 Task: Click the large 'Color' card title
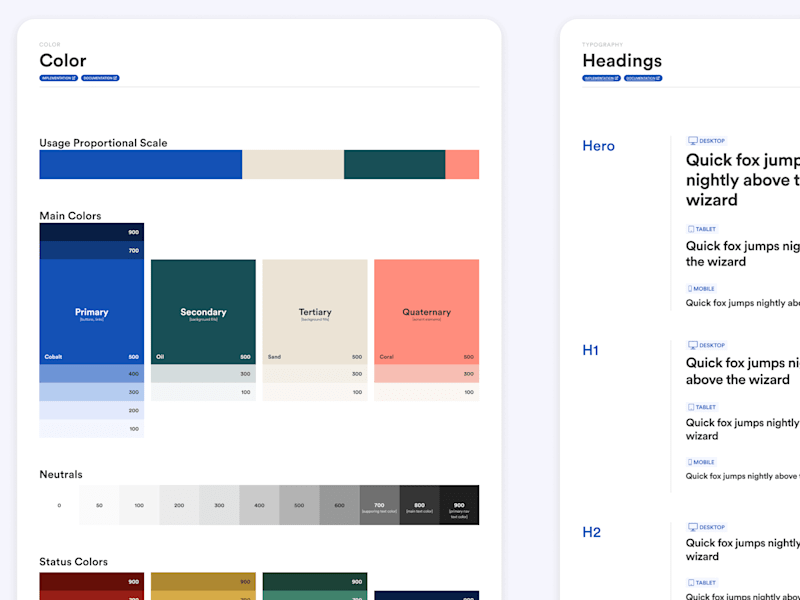(x=63, y=60)
